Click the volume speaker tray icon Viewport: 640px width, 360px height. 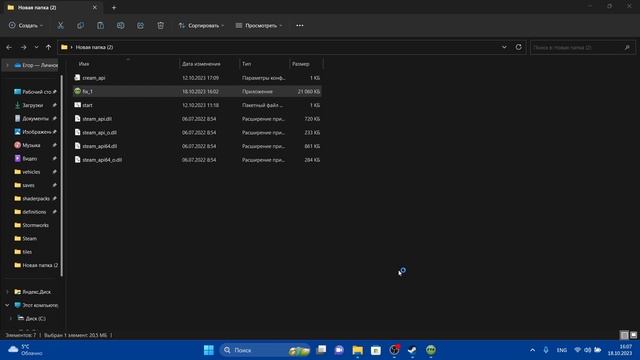pos(587,350)
